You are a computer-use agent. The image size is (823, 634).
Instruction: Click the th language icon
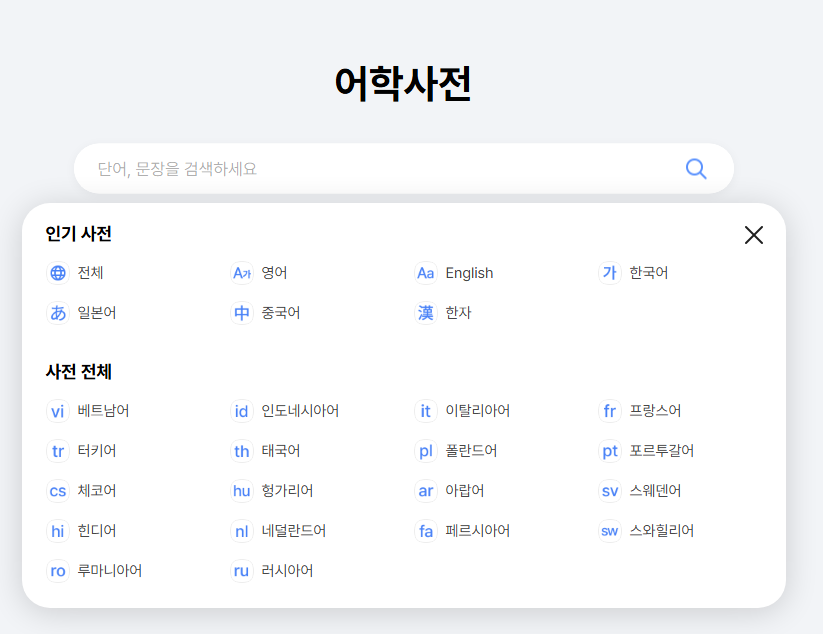(242, 451)
